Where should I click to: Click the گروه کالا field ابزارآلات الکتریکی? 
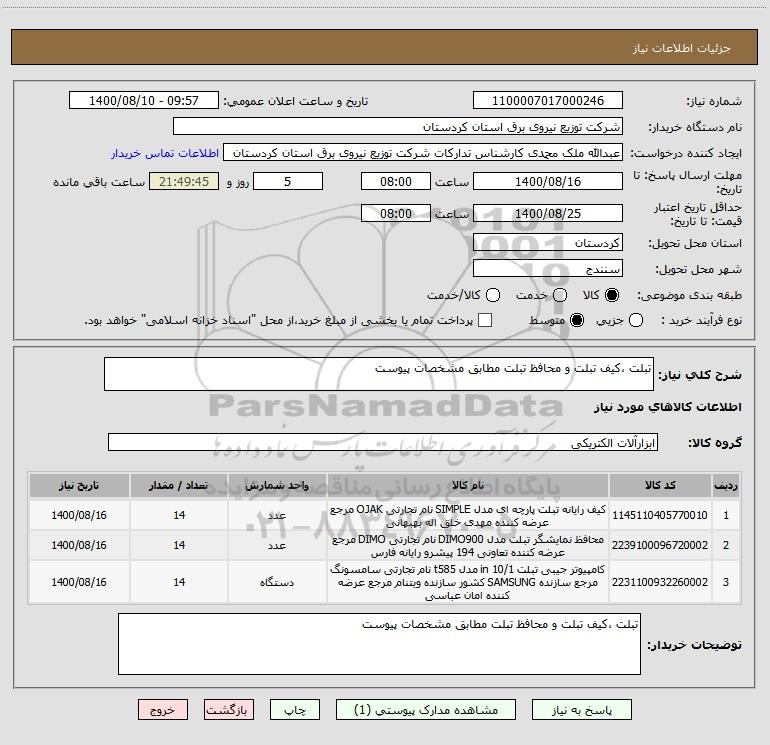pos(383,442)
